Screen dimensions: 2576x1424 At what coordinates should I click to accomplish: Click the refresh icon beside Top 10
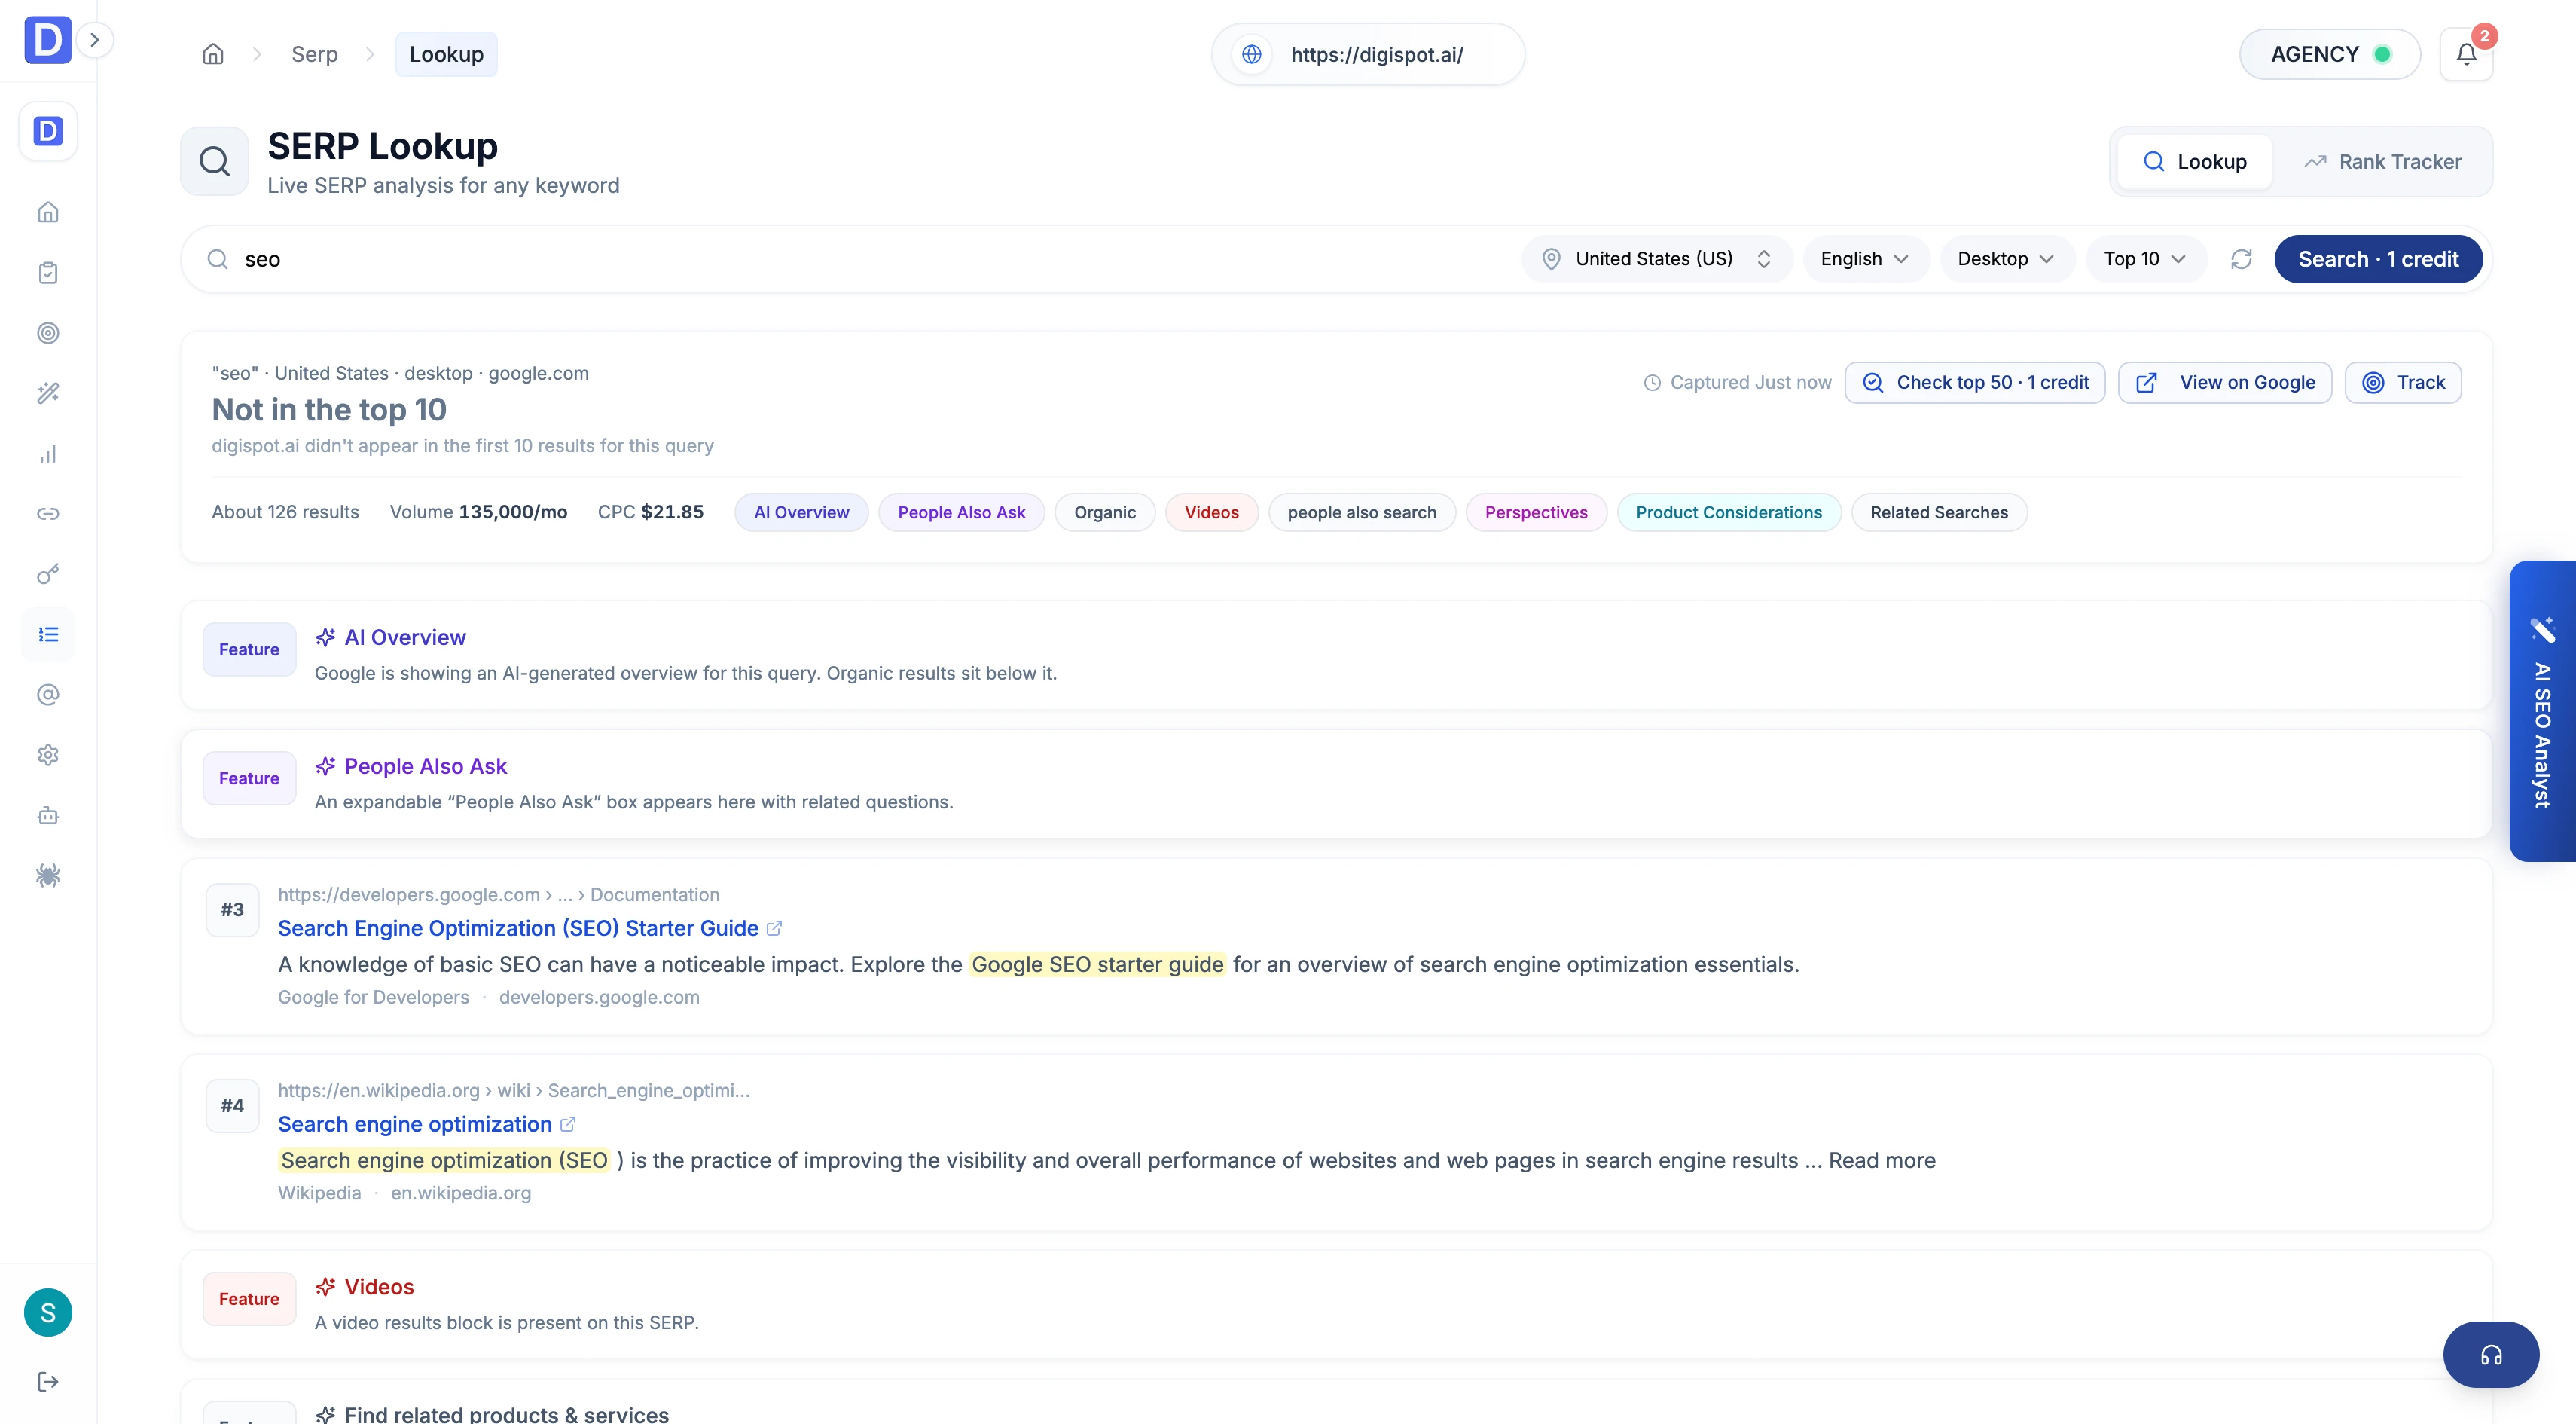2241,259
